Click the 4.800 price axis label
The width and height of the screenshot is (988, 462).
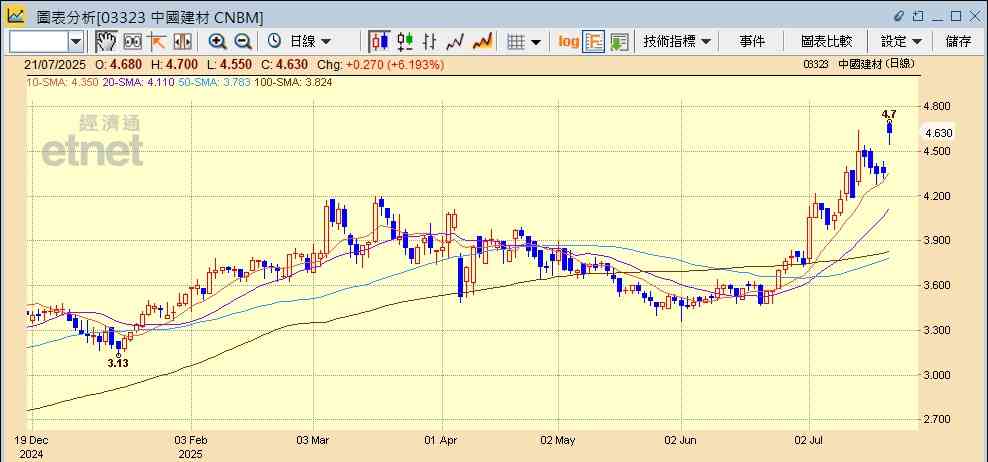click(x=938, y=106)
